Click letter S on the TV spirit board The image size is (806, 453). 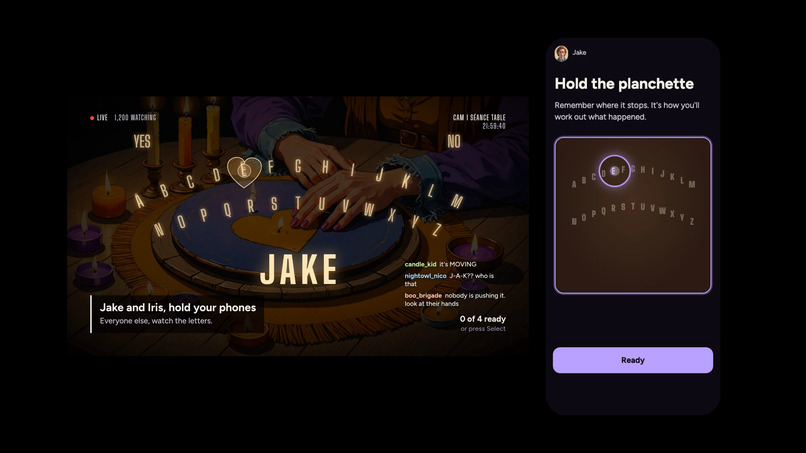(x=274, y=204)
